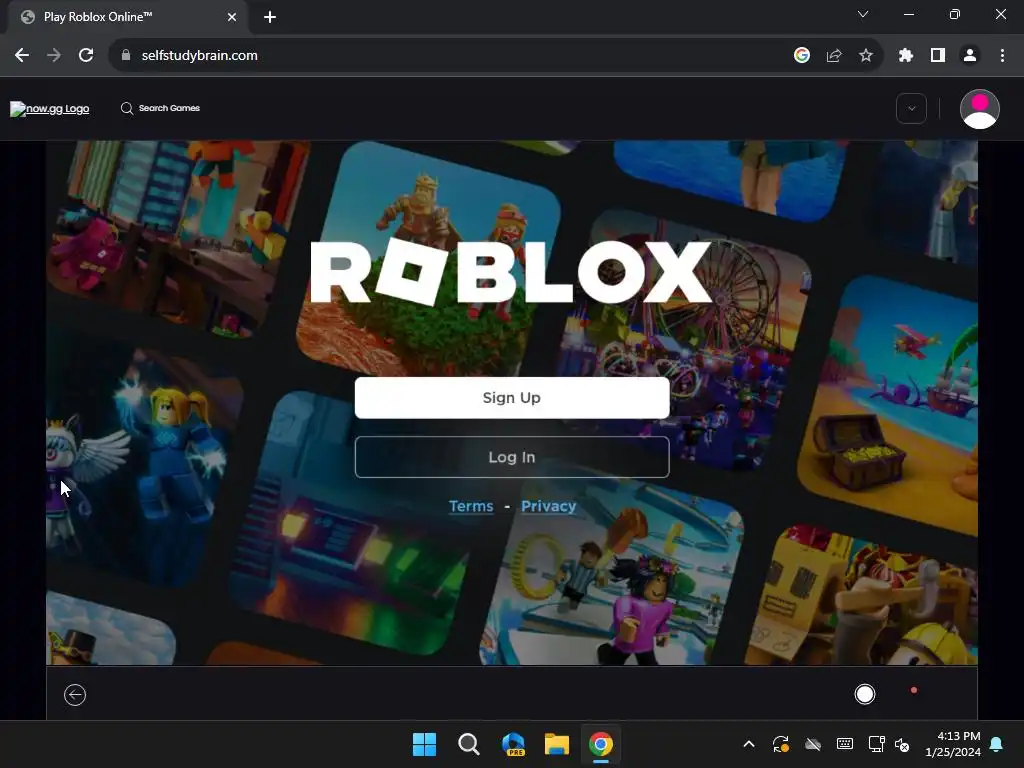This screenshot has height=768, width=1024.
Task: Click the white circle home button
Action: click(x=865, y=694)
